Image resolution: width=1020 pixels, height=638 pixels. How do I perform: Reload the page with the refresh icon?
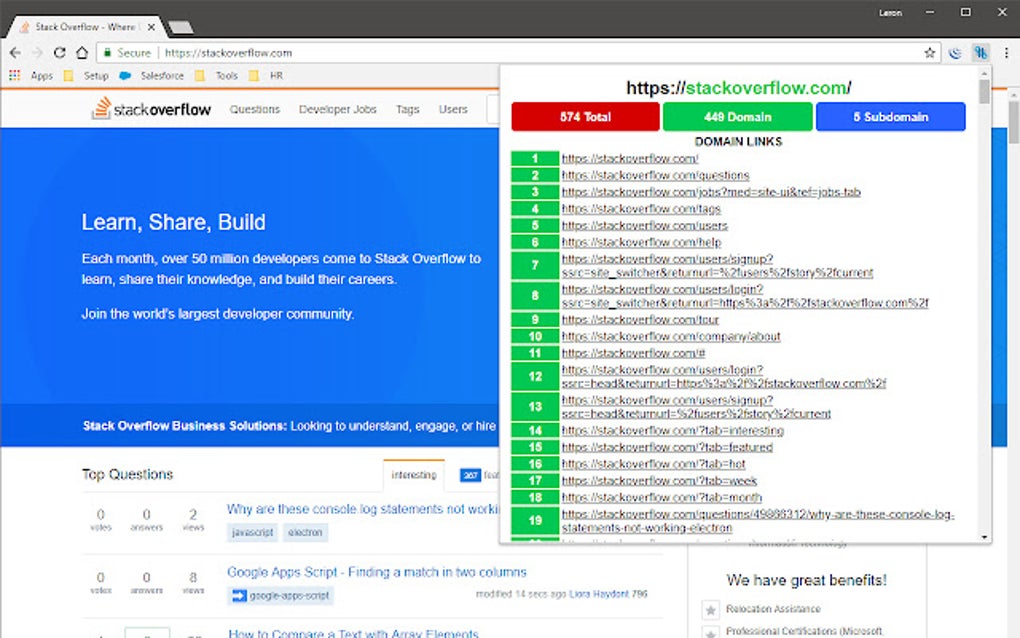62,53
